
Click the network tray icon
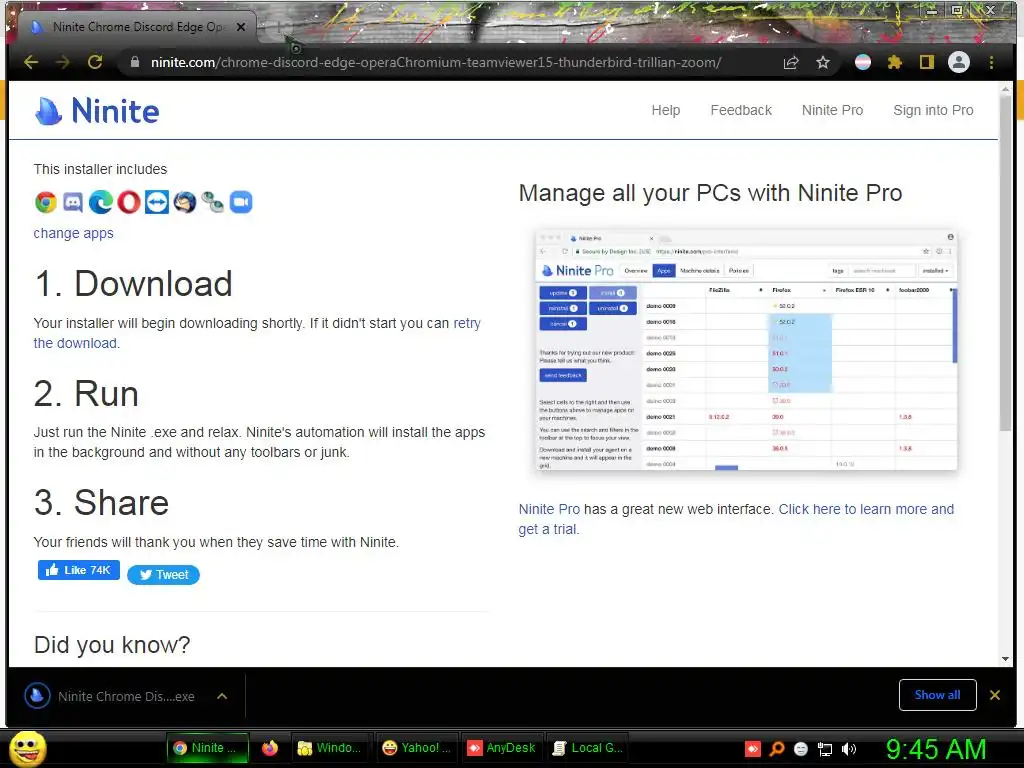coord(825,749)
